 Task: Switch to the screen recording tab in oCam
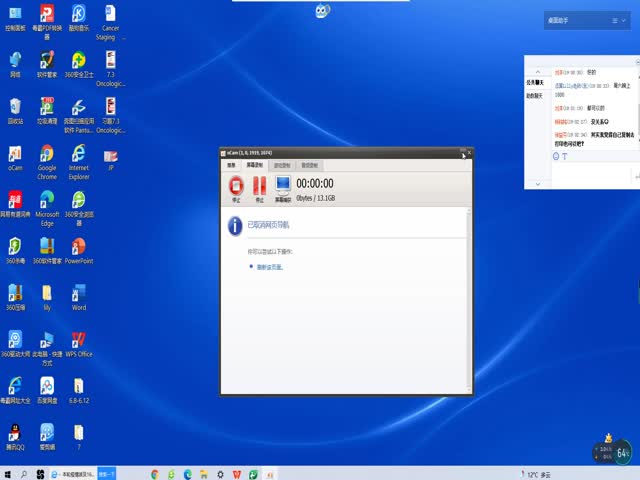click(x=255, y=164)
